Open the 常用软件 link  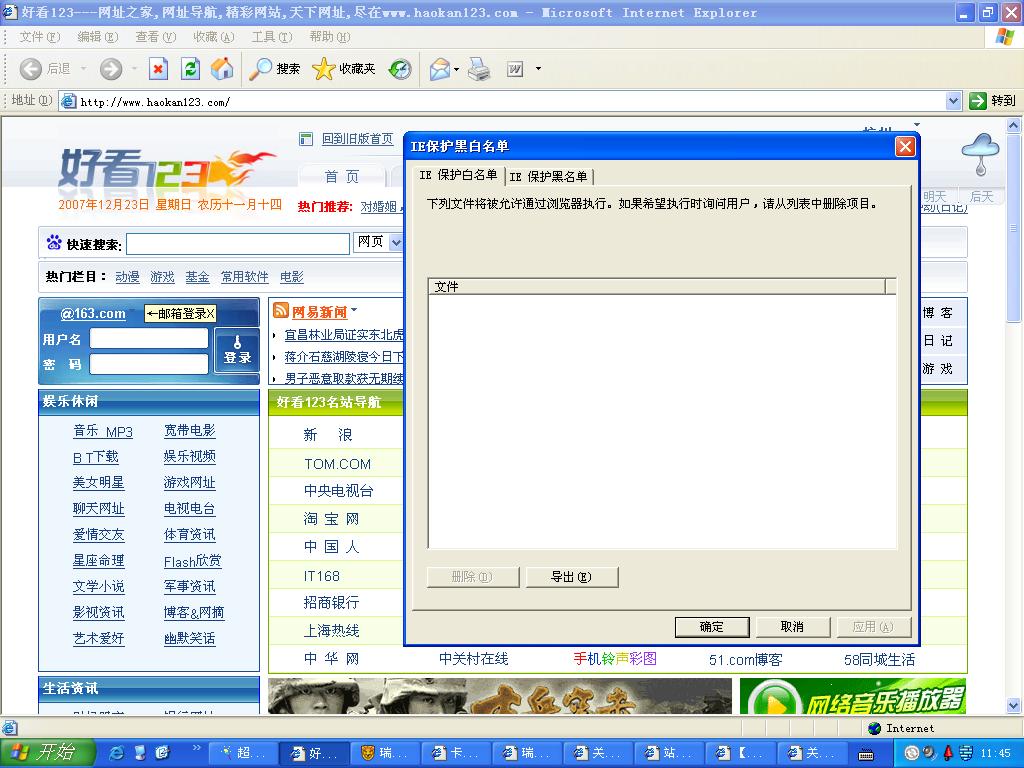point(244,277)
